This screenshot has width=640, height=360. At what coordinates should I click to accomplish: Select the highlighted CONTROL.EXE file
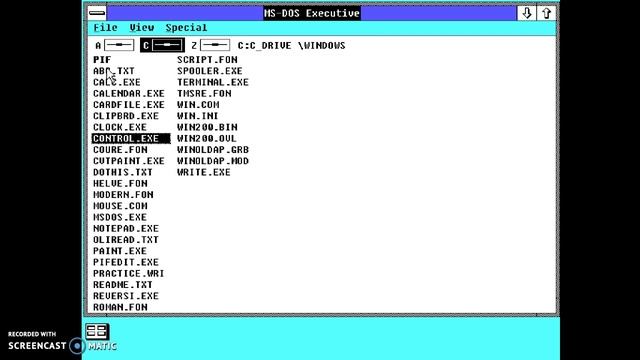pyautogui.click(x=131, y=138)
